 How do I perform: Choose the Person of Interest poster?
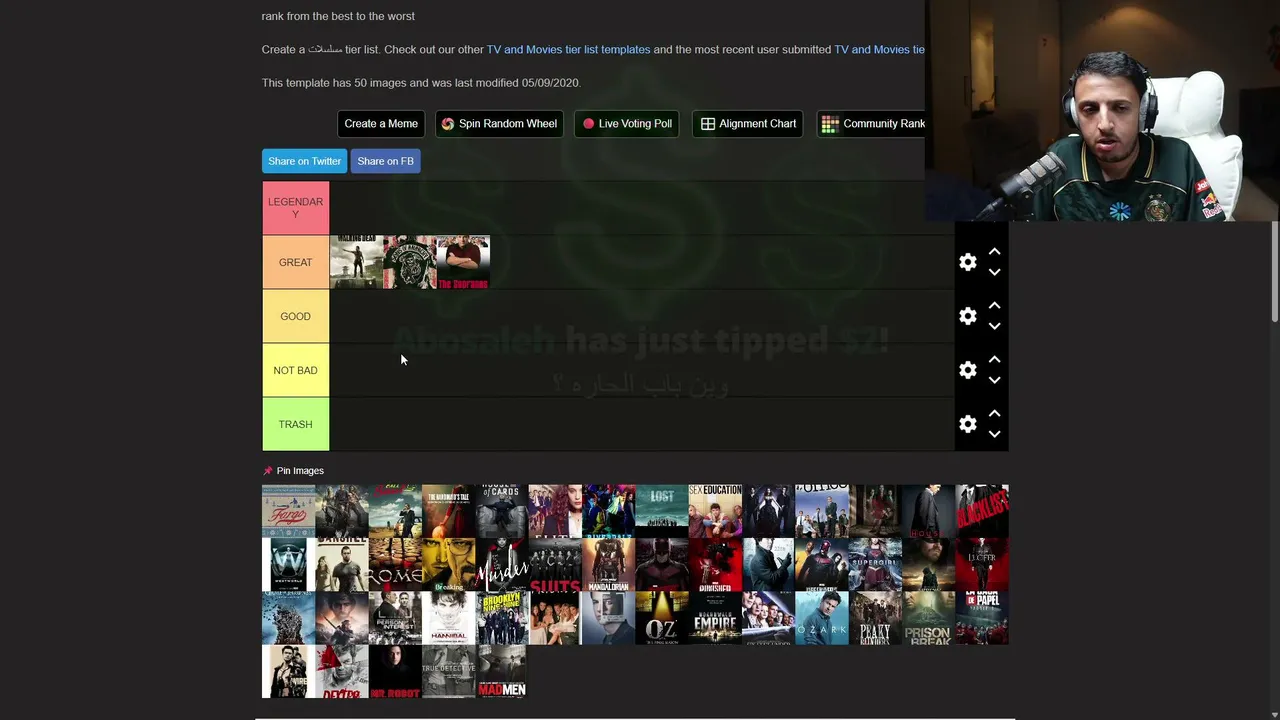point(395,618)
